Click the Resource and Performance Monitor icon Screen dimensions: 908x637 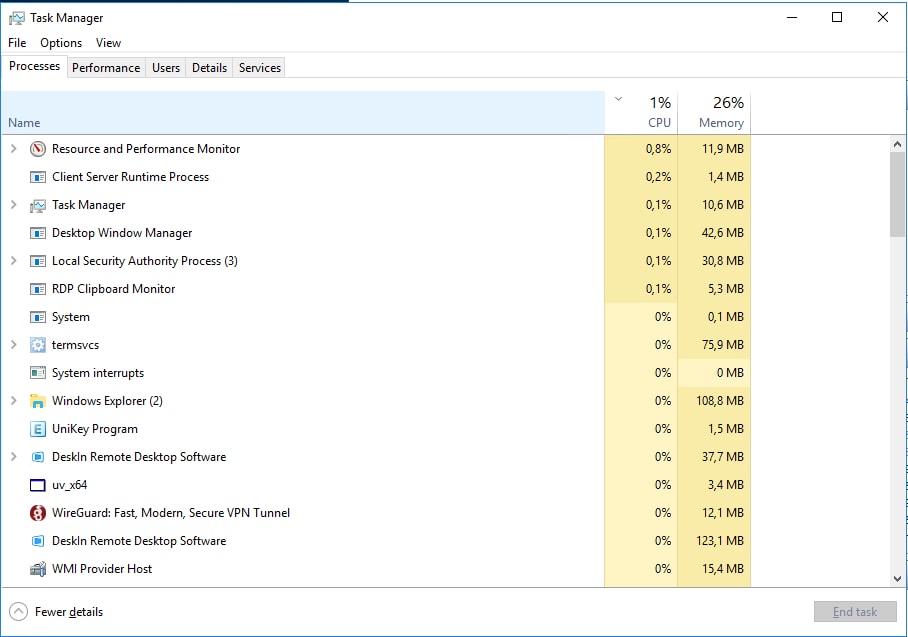point(37,148)
